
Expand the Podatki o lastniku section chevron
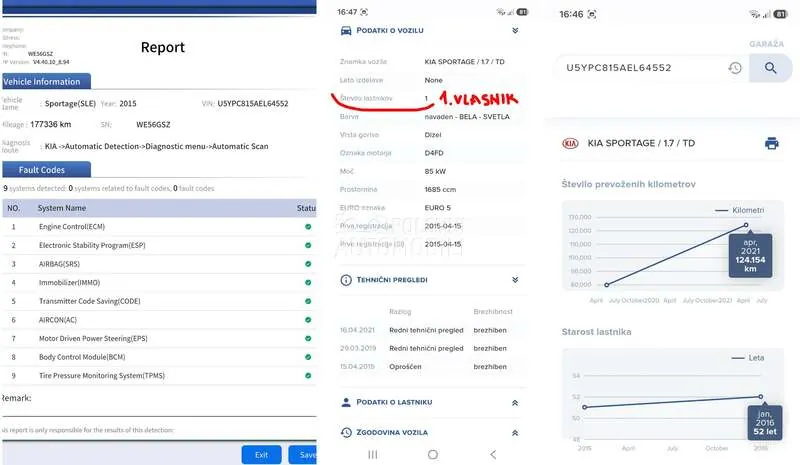[515, 403]
